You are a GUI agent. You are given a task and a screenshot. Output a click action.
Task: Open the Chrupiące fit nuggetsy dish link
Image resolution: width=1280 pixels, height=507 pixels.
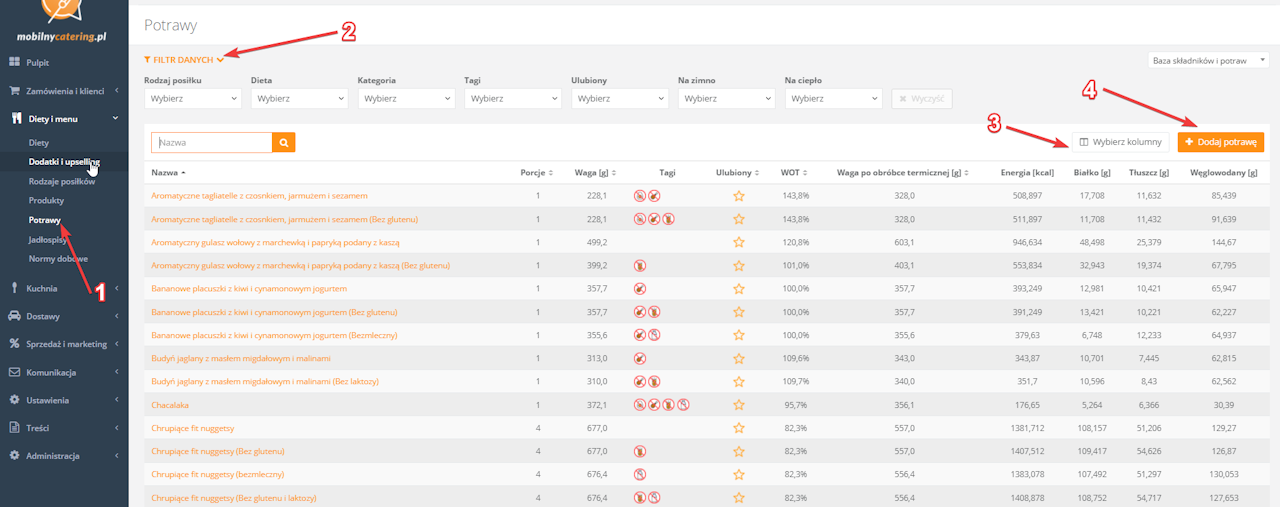click(193, 428)
